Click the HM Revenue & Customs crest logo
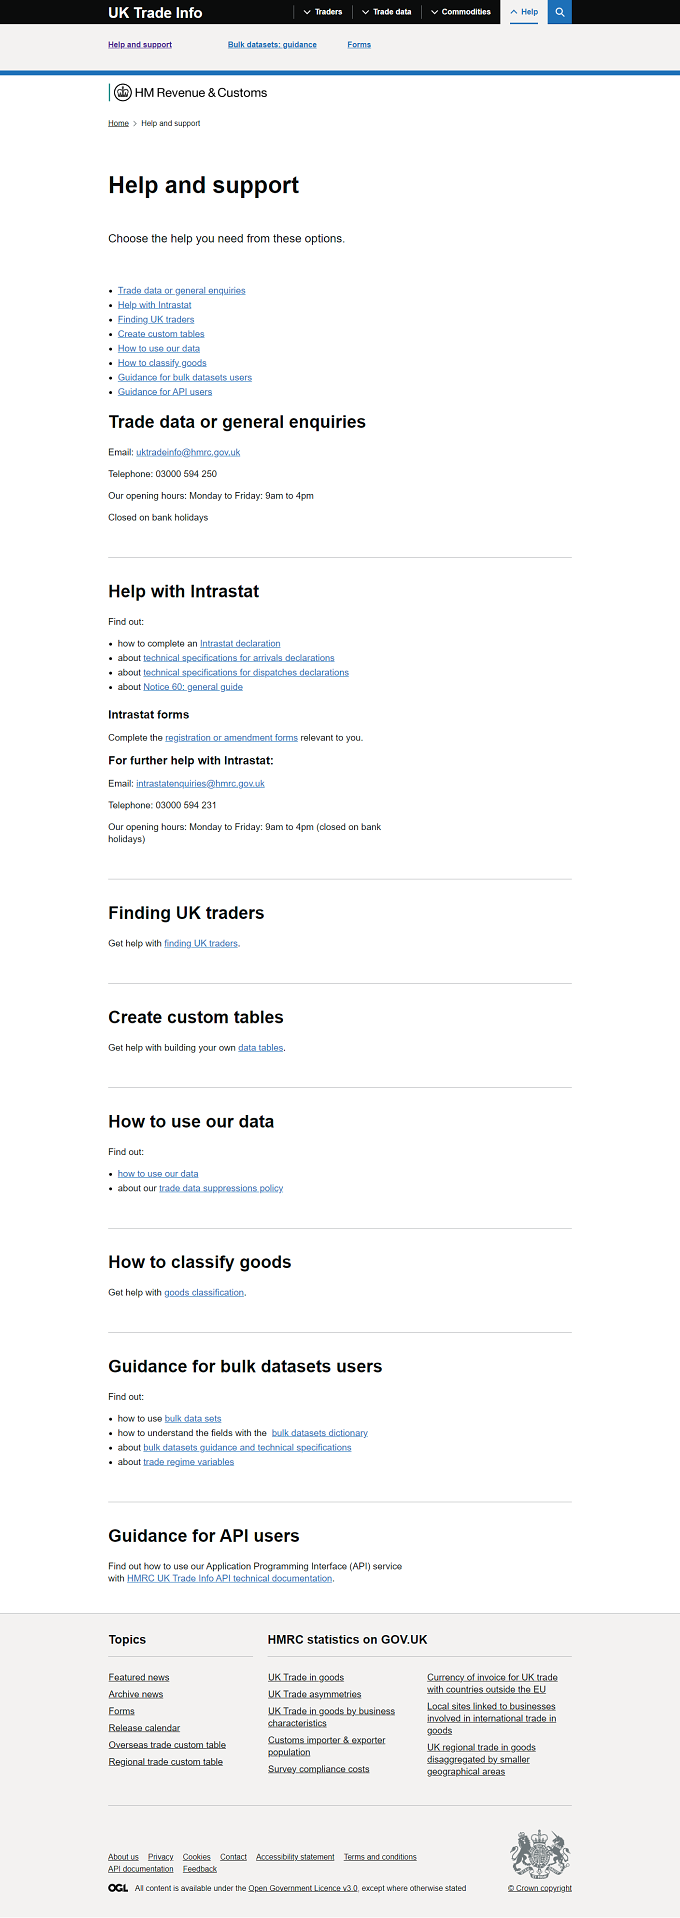The image size is (680, 1918). pyautogui.click(x=123, y=92)
